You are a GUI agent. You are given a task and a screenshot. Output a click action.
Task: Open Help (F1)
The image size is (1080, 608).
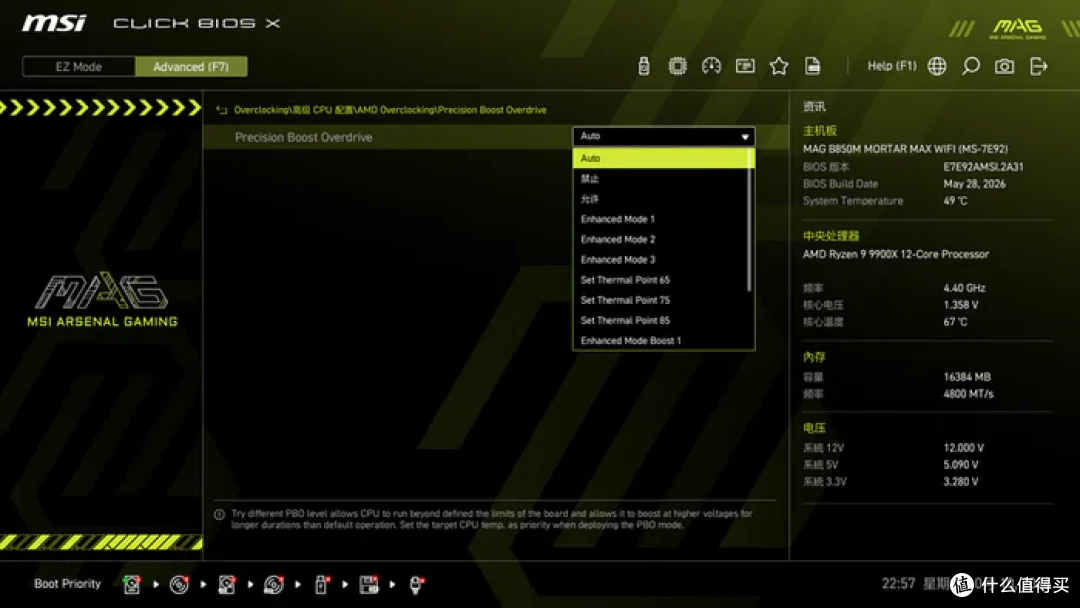891,66
